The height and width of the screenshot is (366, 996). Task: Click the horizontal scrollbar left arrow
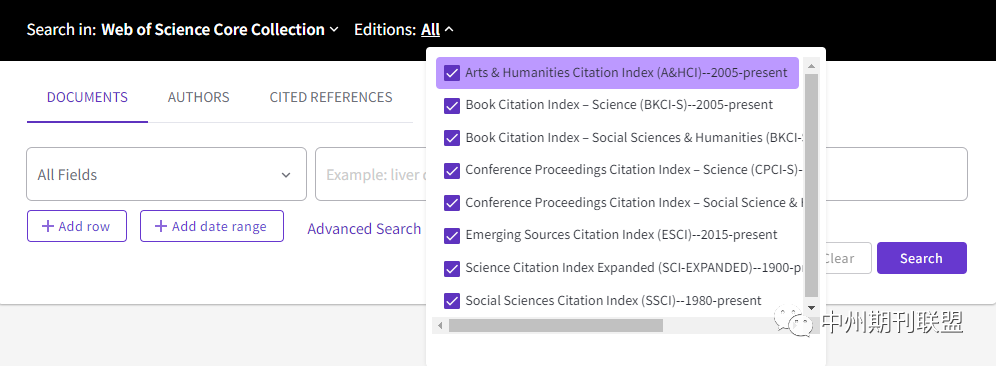[x=439, y=325]
